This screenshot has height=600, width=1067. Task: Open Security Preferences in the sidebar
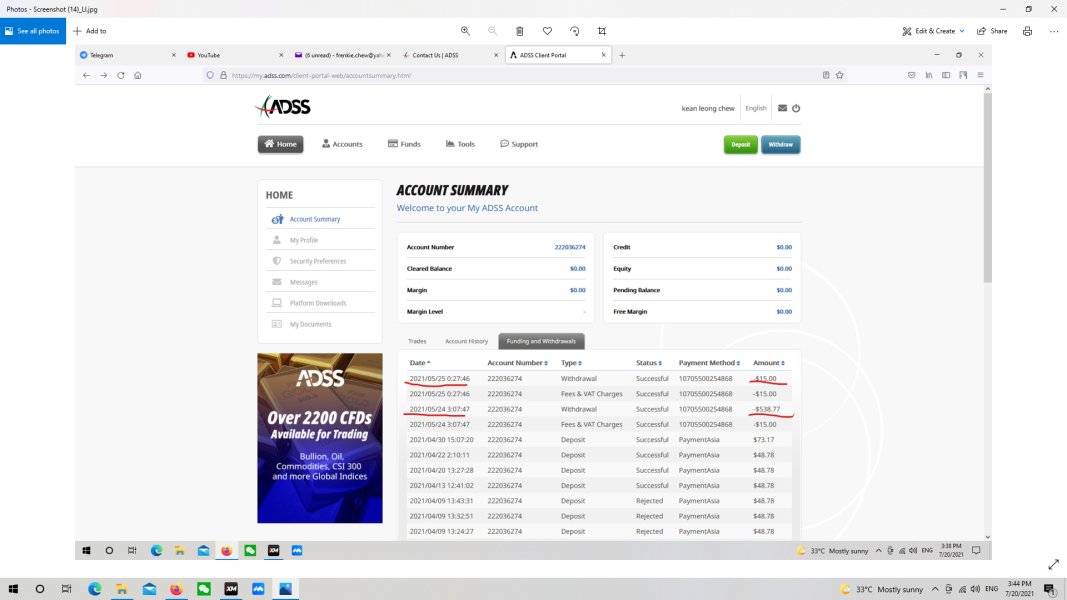(320, 261)
